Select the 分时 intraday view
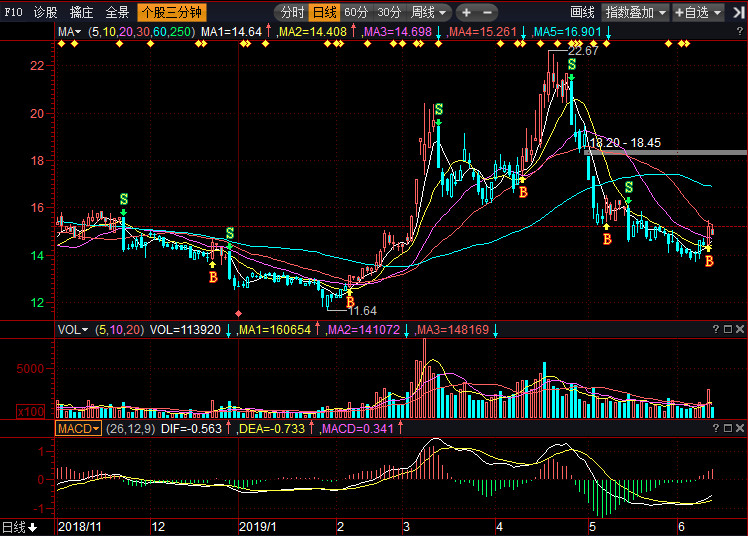The width and height of the screenshot is (748, 536). (x=291, y=13)
